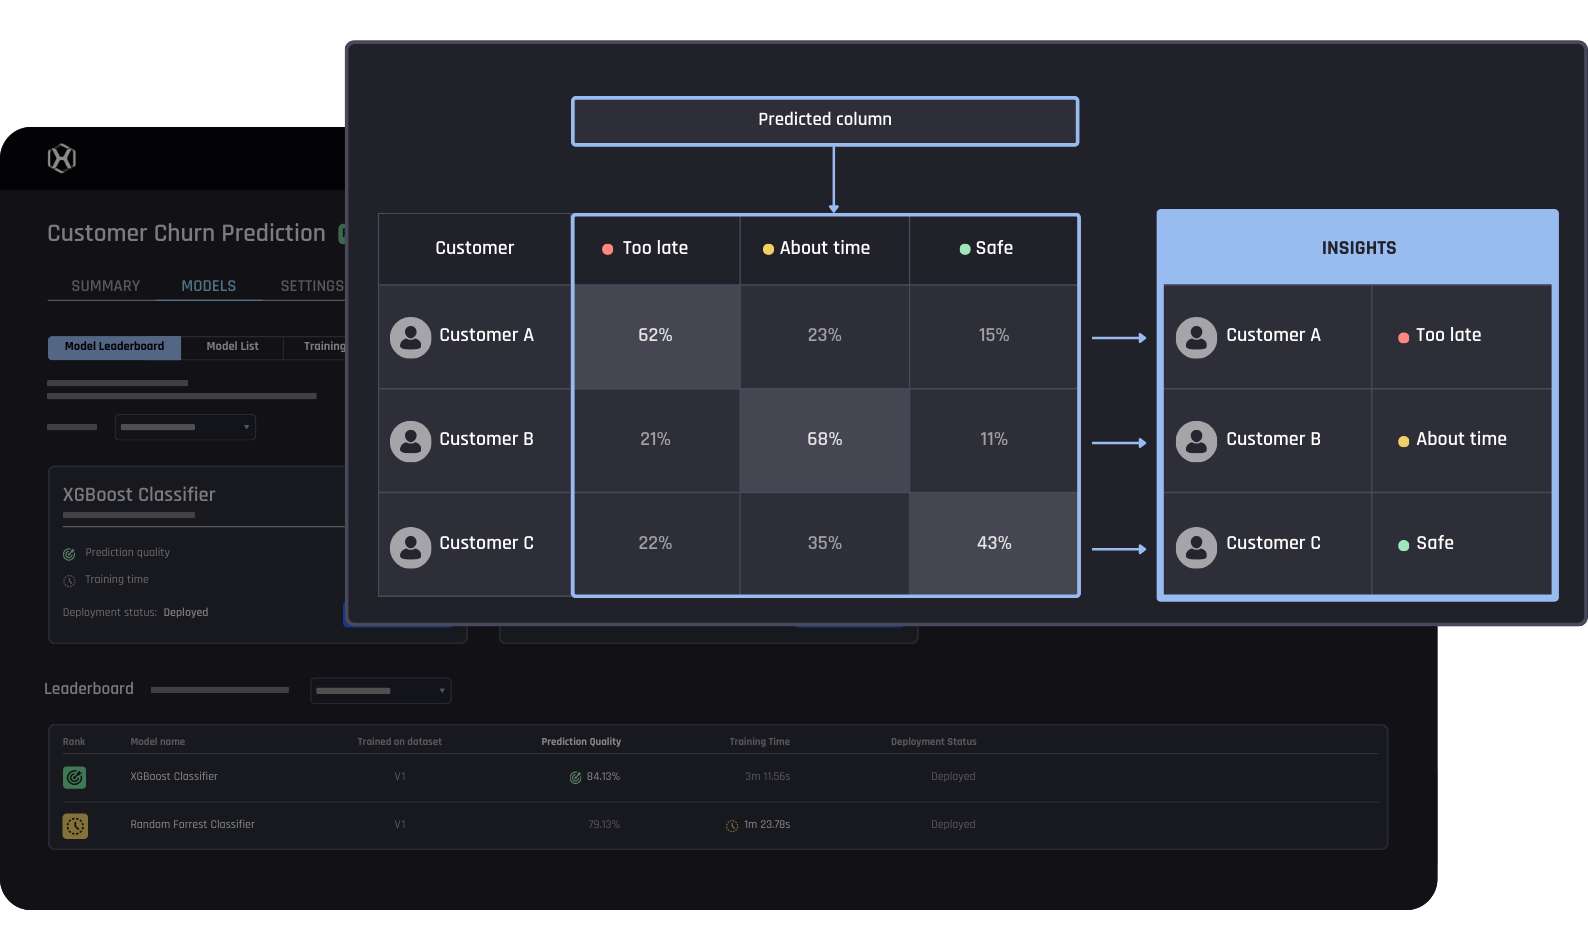
Task: Click the XGBoost Classifier card title
Action: tap(139, 495)
